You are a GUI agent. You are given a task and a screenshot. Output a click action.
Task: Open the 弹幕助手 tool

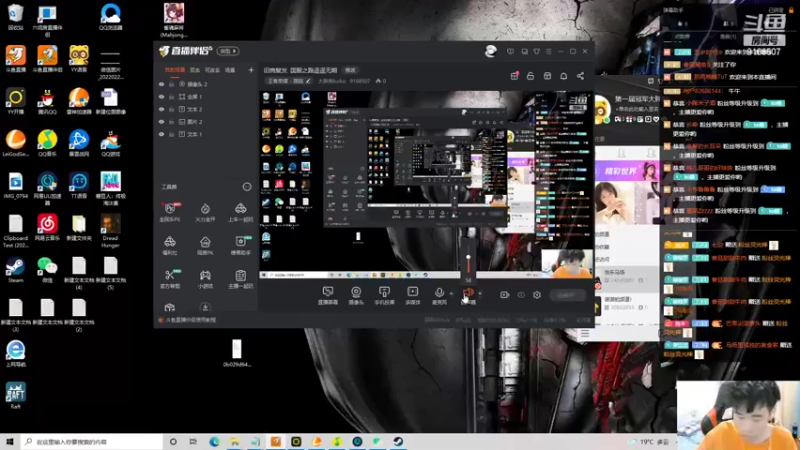[x=240, y=245]
